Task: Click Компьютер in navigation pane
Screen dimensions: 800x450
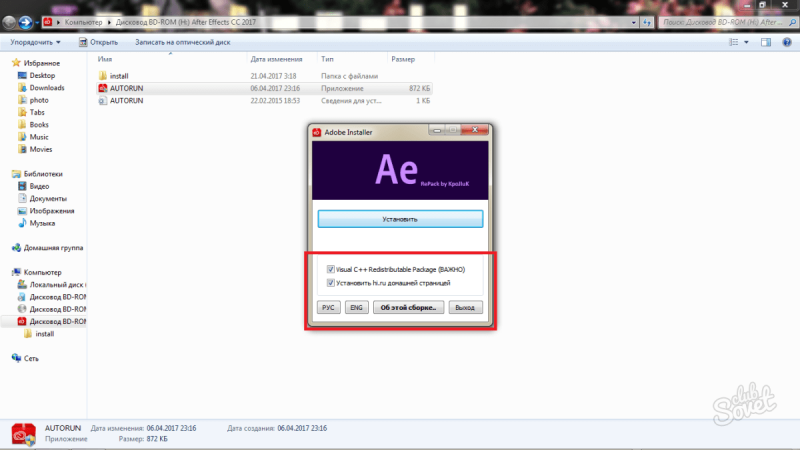Action: coord(42,272)
